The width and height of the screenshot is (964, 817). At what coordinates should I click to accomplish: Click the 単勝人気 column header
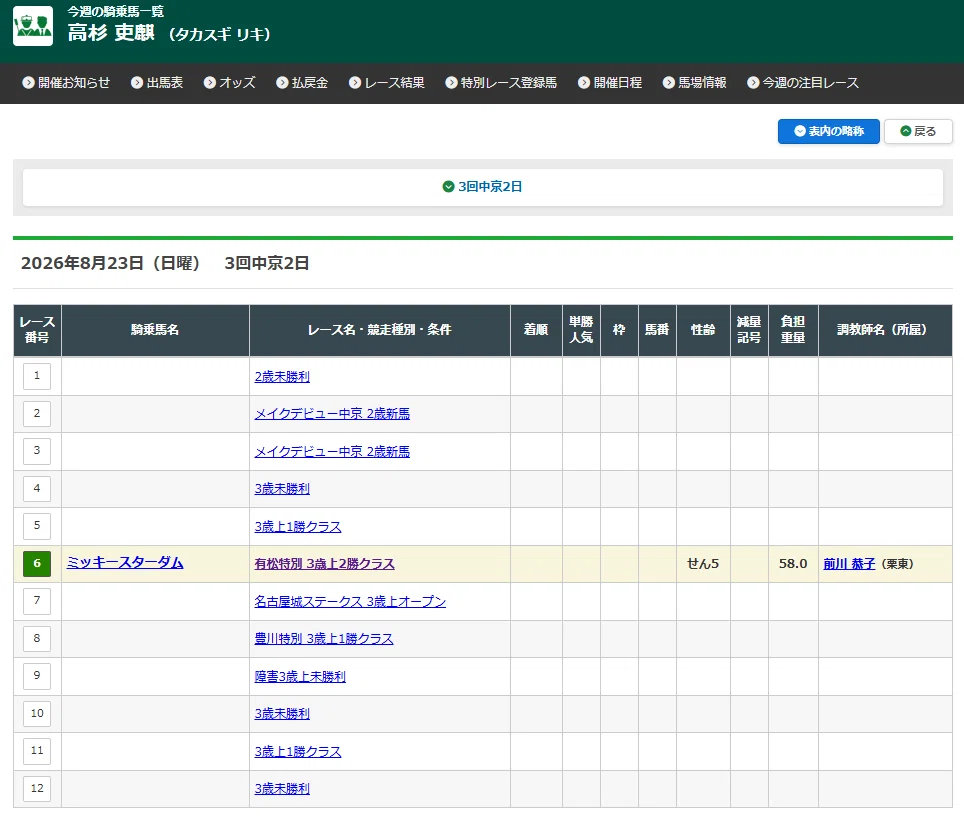pyautogui.click(x=581, y=330)
